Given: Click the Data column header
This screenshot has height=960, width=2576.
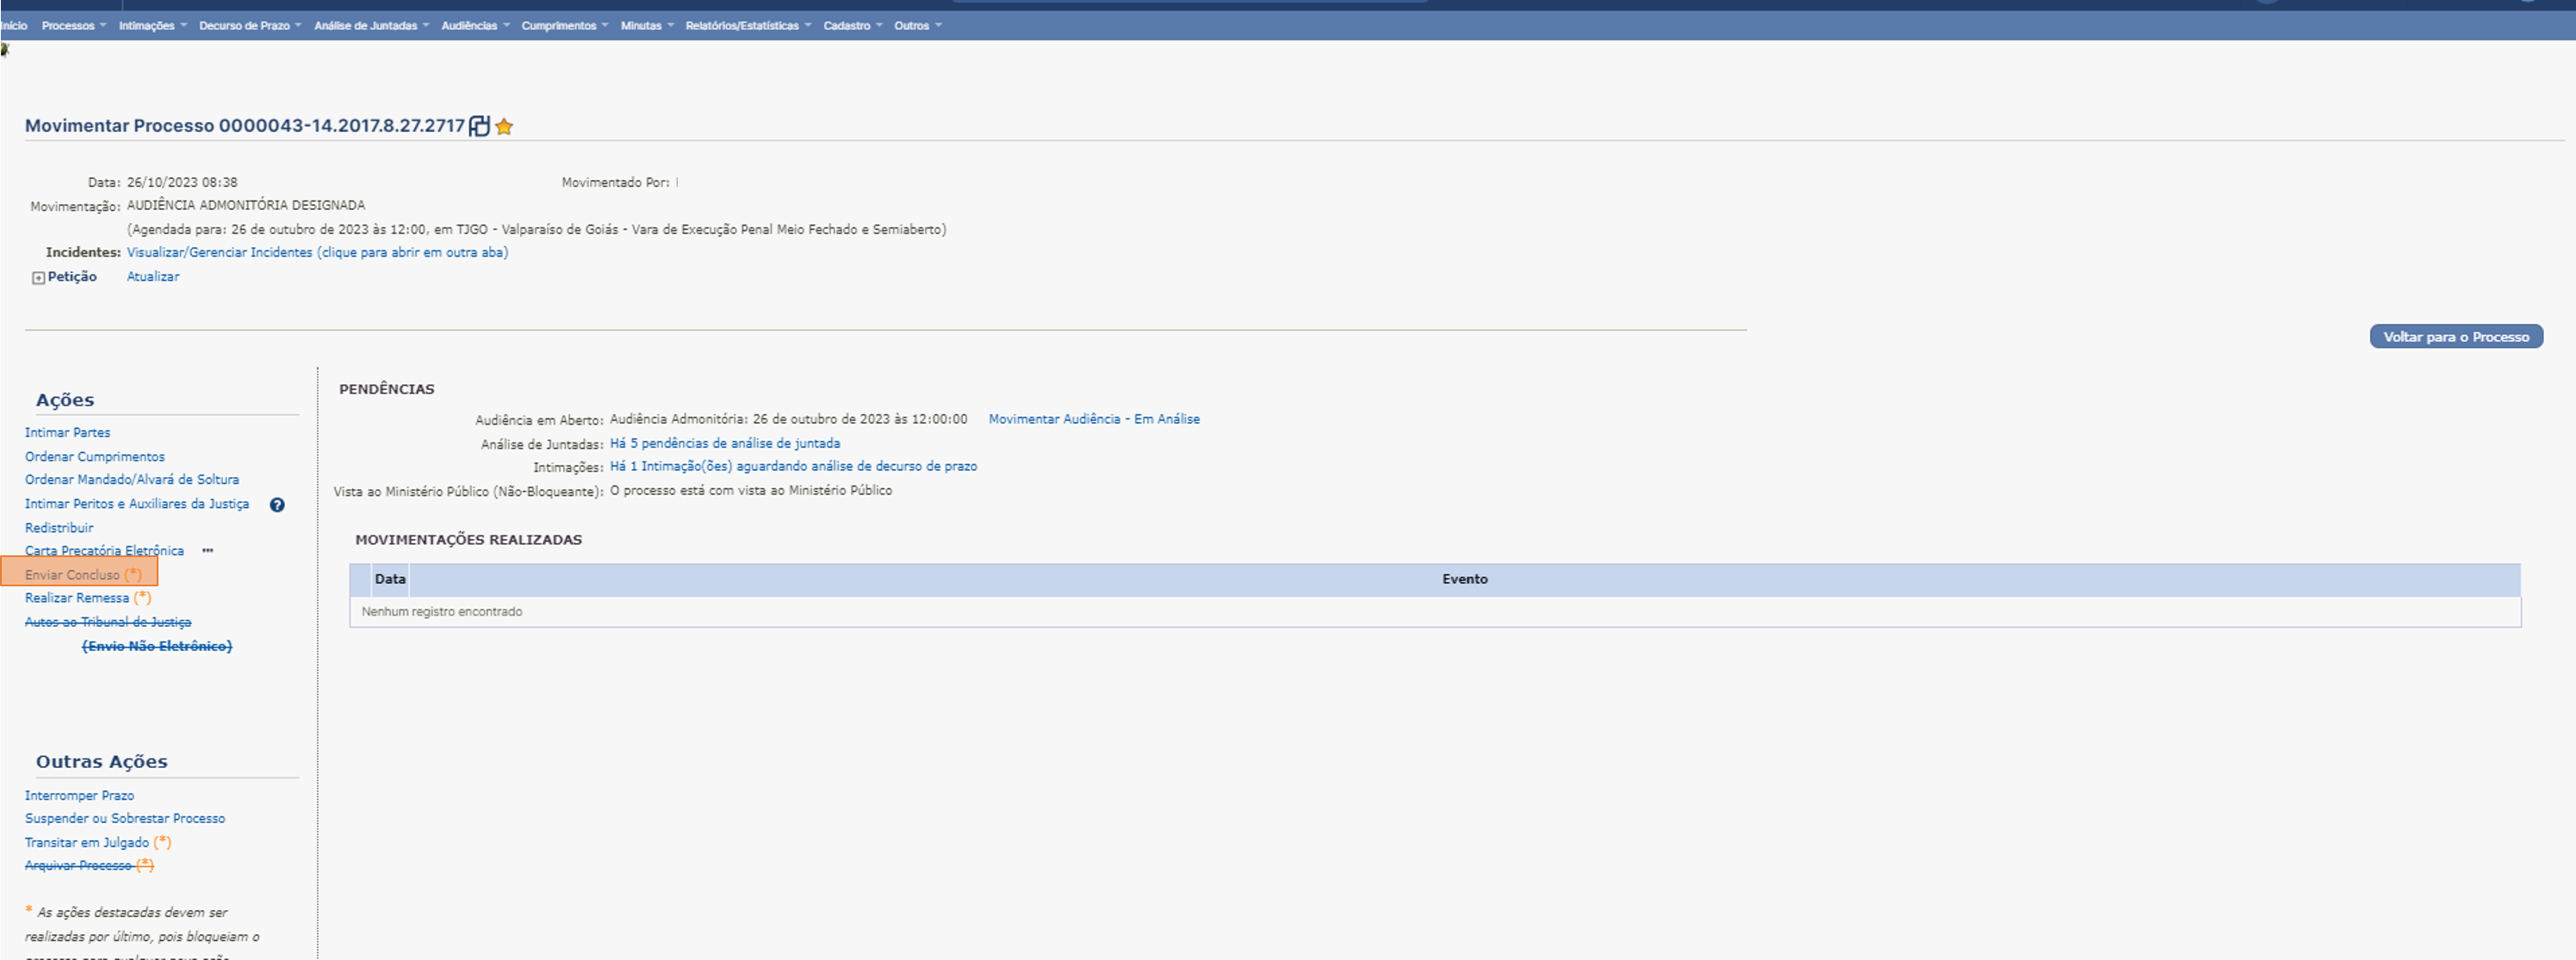Looking at the screenshot, I should pyautogui.click(x=390, y=579).
